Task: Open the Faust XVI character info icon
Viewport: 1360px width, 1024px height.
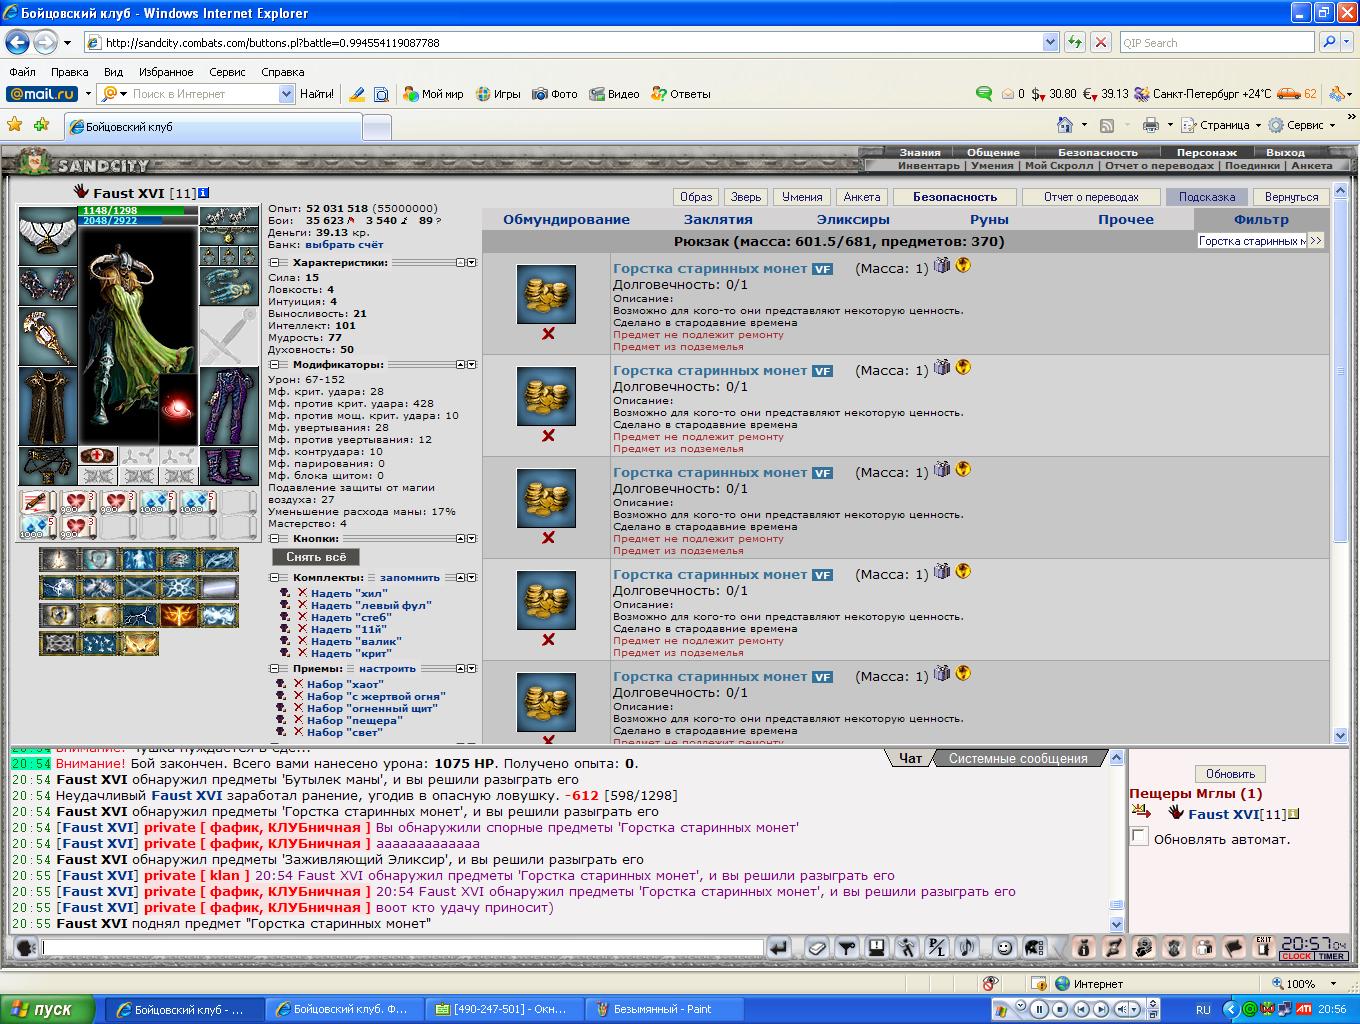Action: pos(204,192)
